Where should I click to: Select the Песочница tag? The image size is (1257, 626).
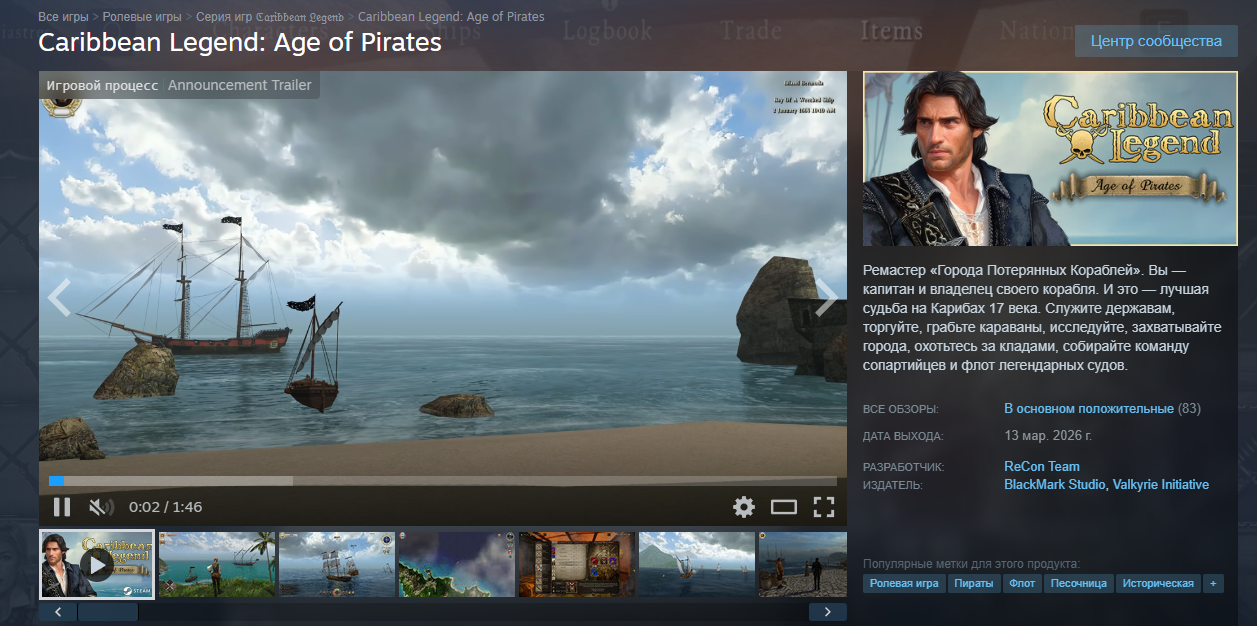pos(1079,583)
